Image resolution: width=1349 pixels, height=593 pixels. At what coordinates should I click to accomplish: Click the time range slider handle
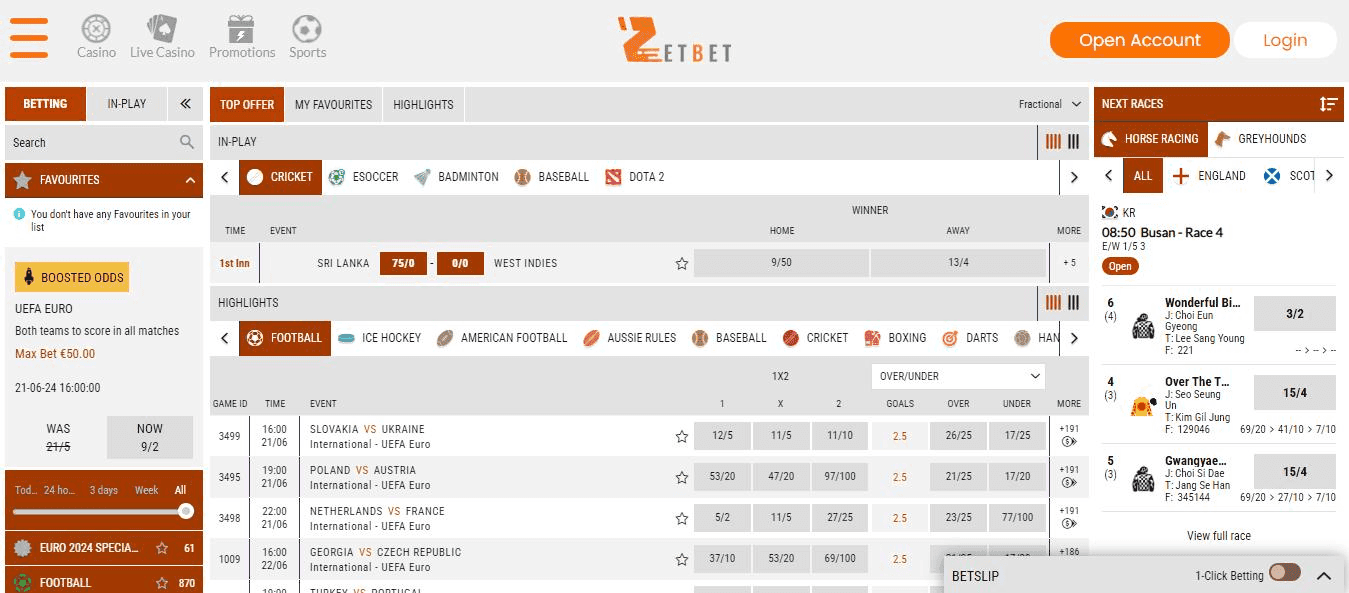click(186, 511)
